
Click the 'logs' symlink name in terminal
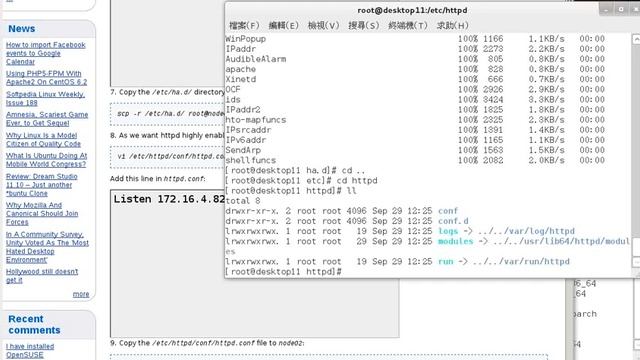click(x=448, y=231)
